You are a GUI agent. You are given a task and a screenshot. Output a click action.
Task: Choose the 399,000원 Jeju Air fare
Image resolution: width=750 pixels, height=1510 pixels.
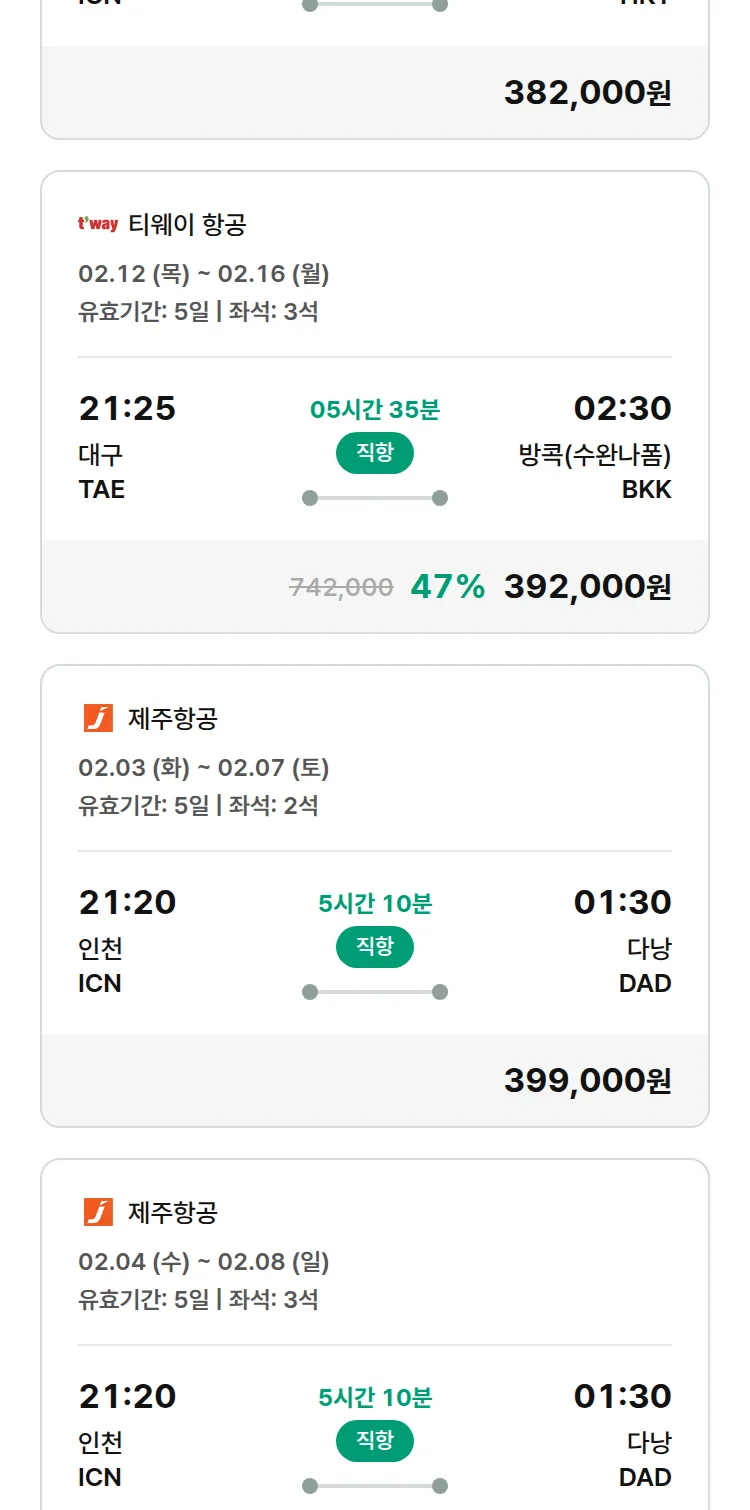[587, 1081]
